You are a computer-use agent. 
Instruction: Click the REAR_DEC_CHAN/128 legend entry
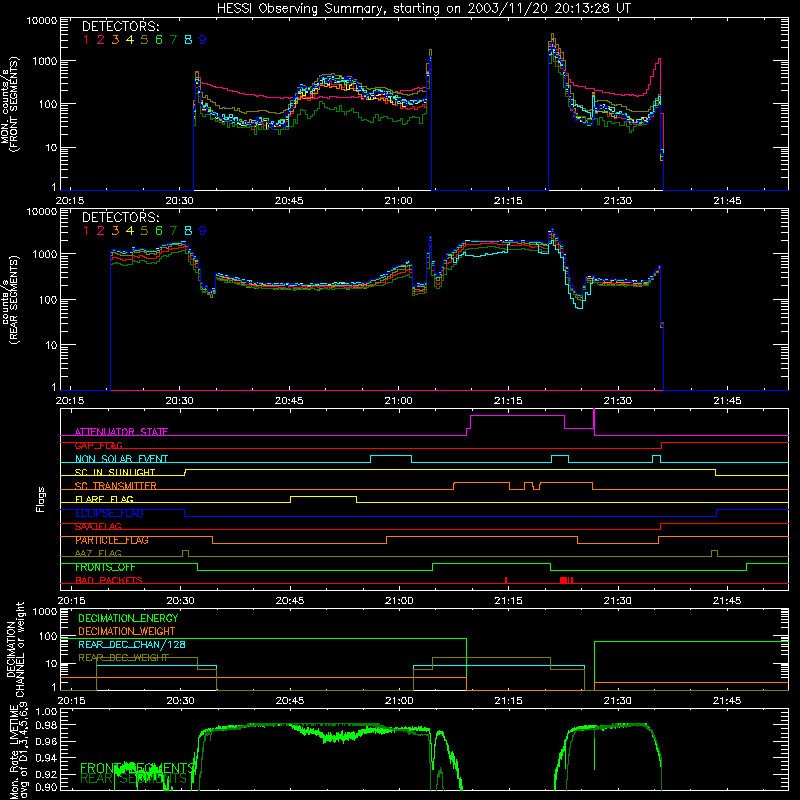132,644
